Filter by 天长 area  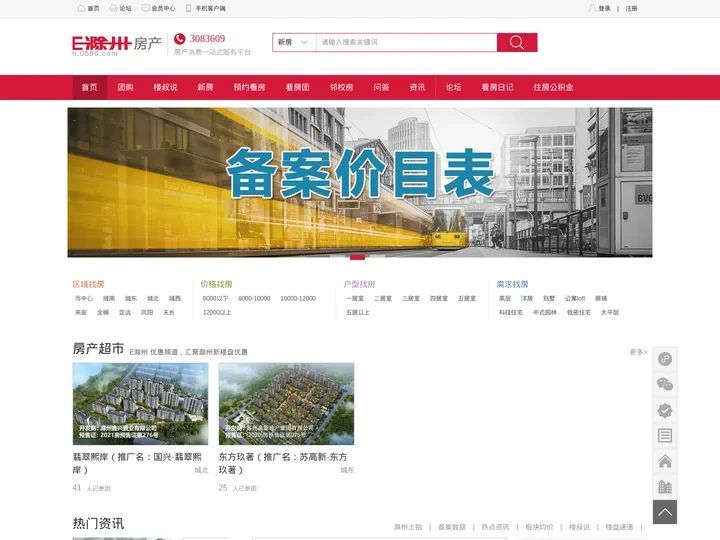(x=169, y=312)
